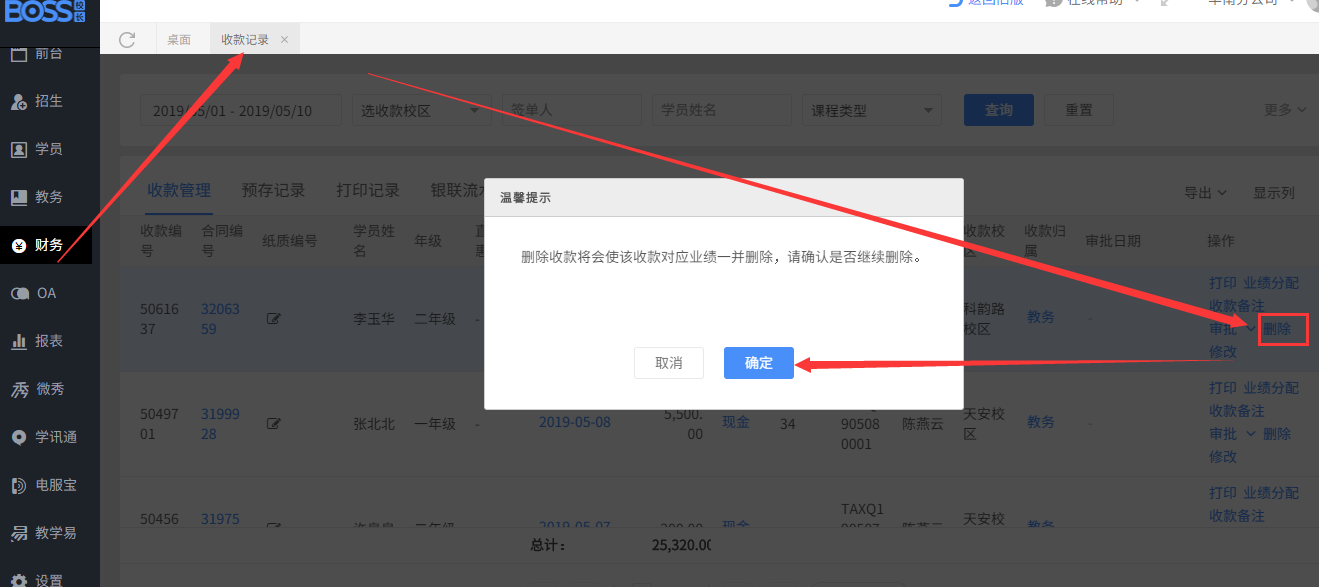Click student name 张北北

[x=374, y=424]
